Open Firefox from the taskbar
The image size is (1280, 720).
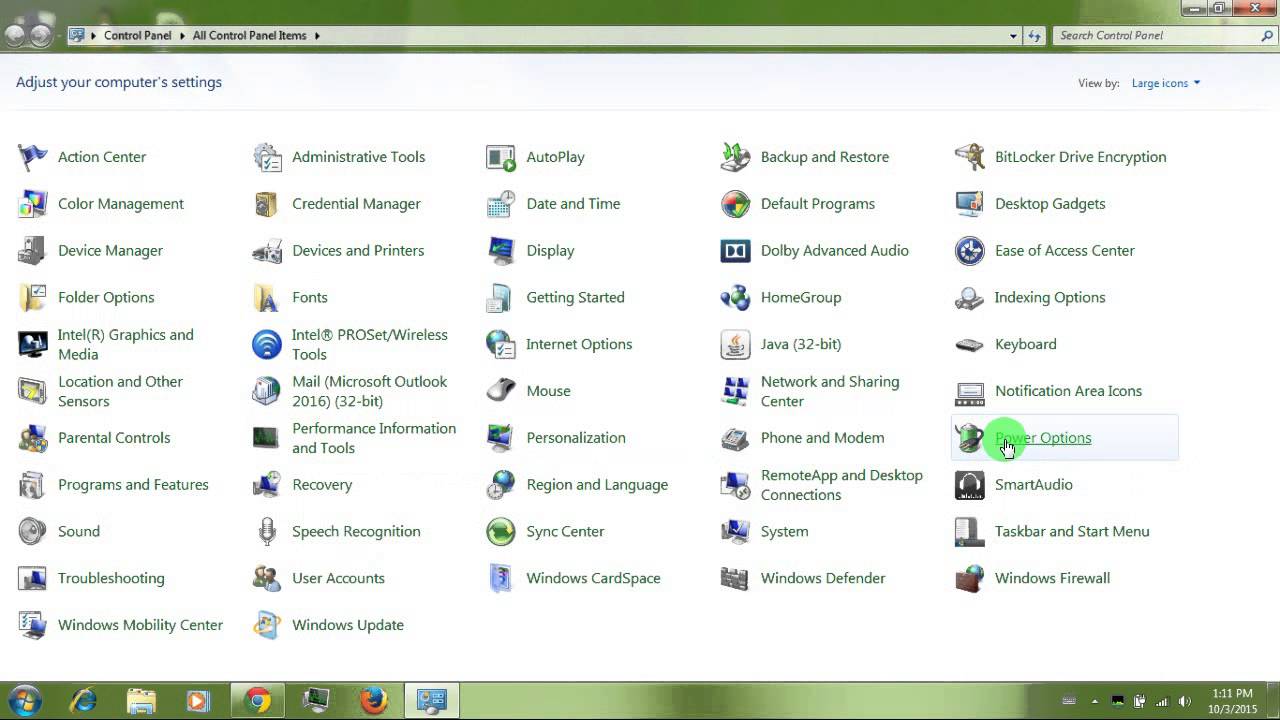click(x=374, y=701)
